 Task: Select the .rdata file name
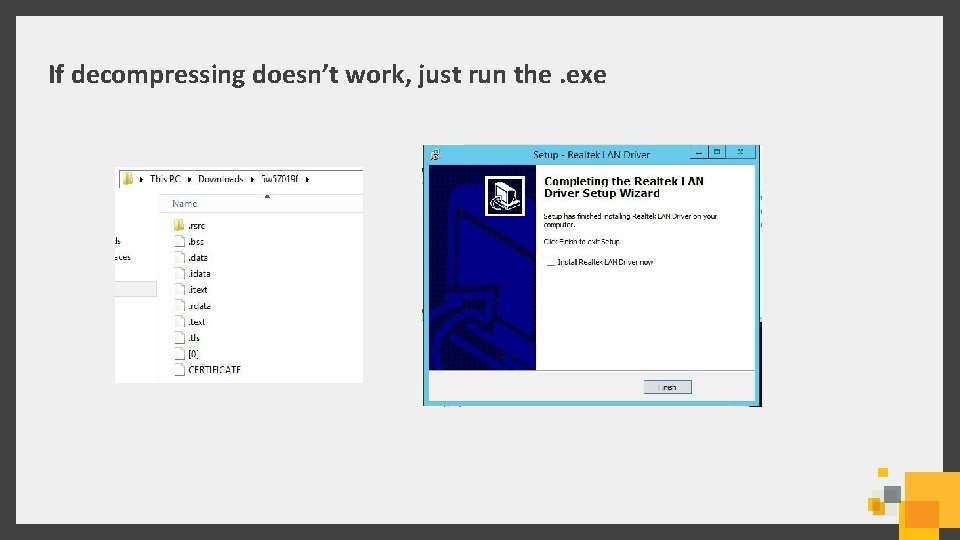pyautogui.click(x=200, y=306)
